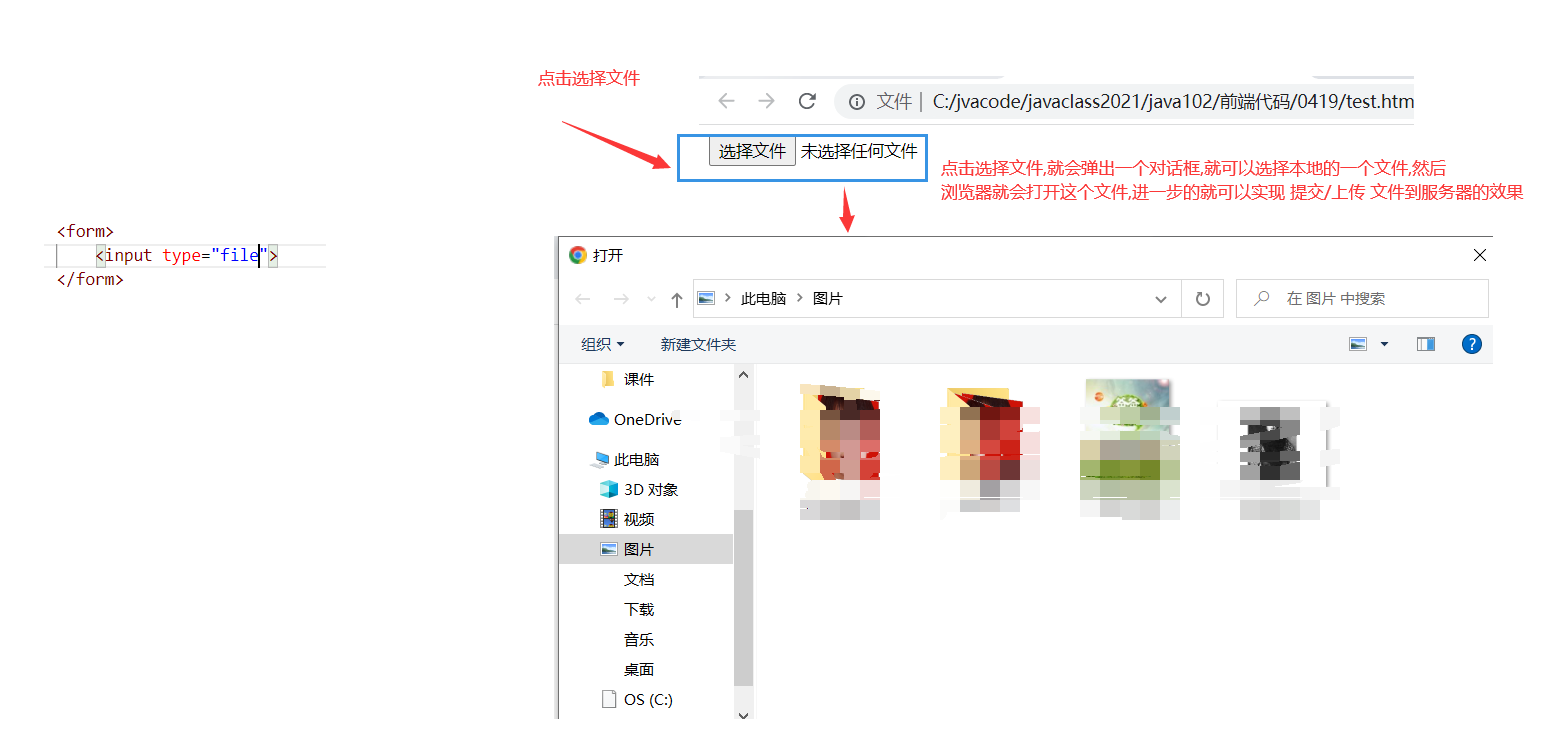Toggle the preview pane in the dialog toolbar
The height and width of the screenshot is (730, 1566).
(1425, 344)
